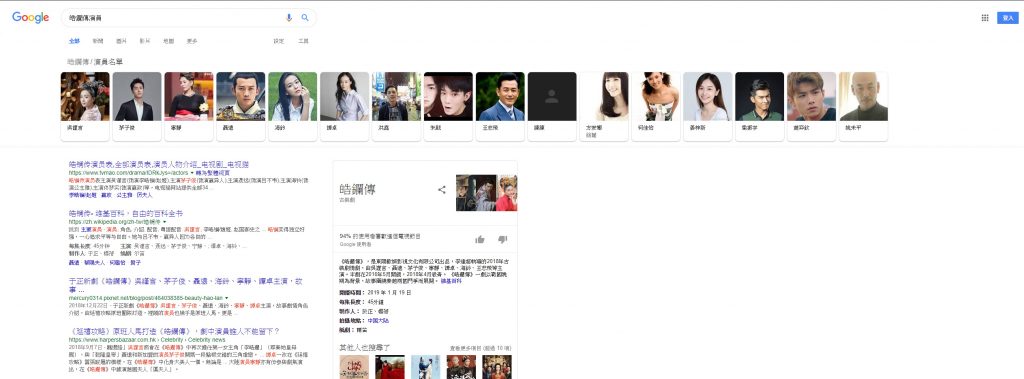Click the 皓鑭傳 / 演員名單 heading
Screen dimensions: 1024x379
pos(95,61)
